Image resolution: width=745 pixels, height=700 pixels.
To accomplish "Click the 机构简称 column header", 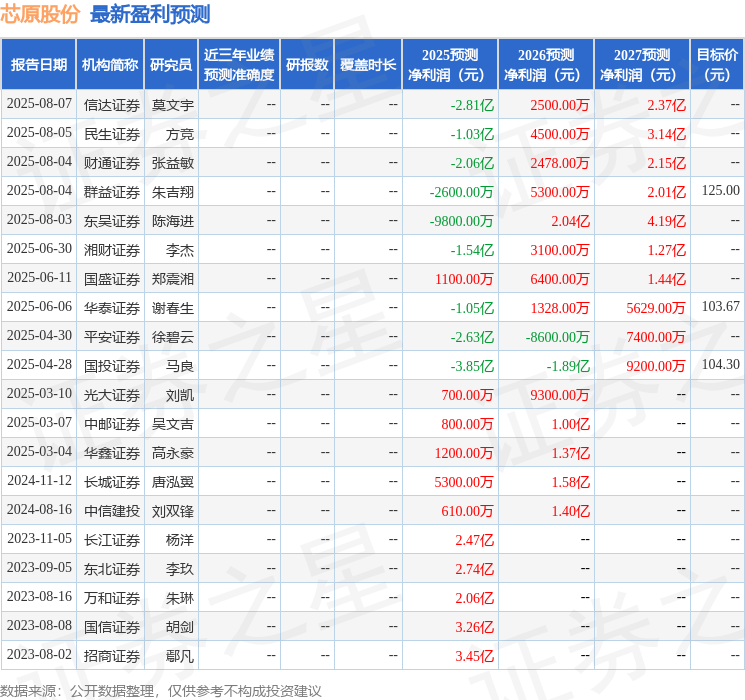I will tap(110, 64).
